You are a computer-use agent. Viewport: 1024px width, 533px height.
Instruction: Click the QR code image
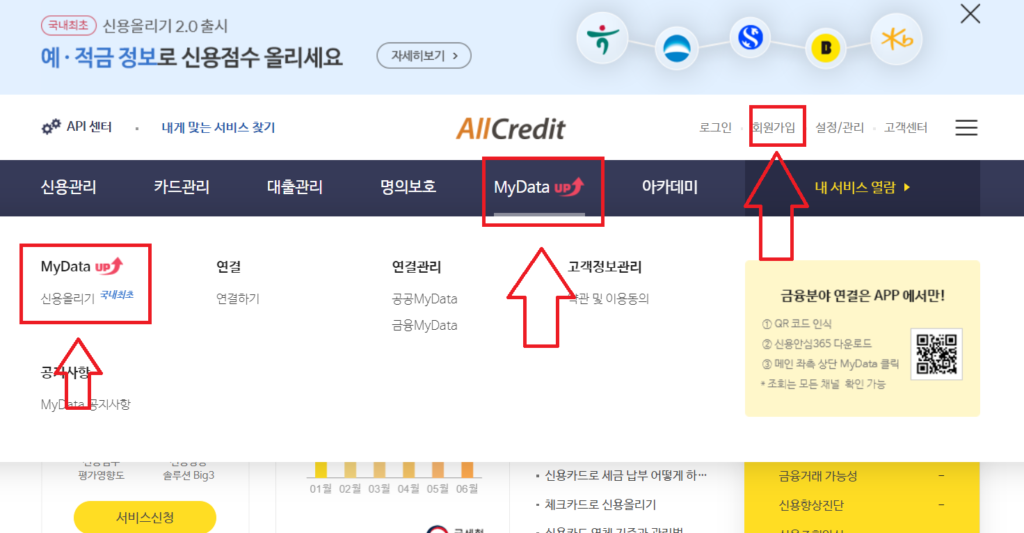coord(936,354)
